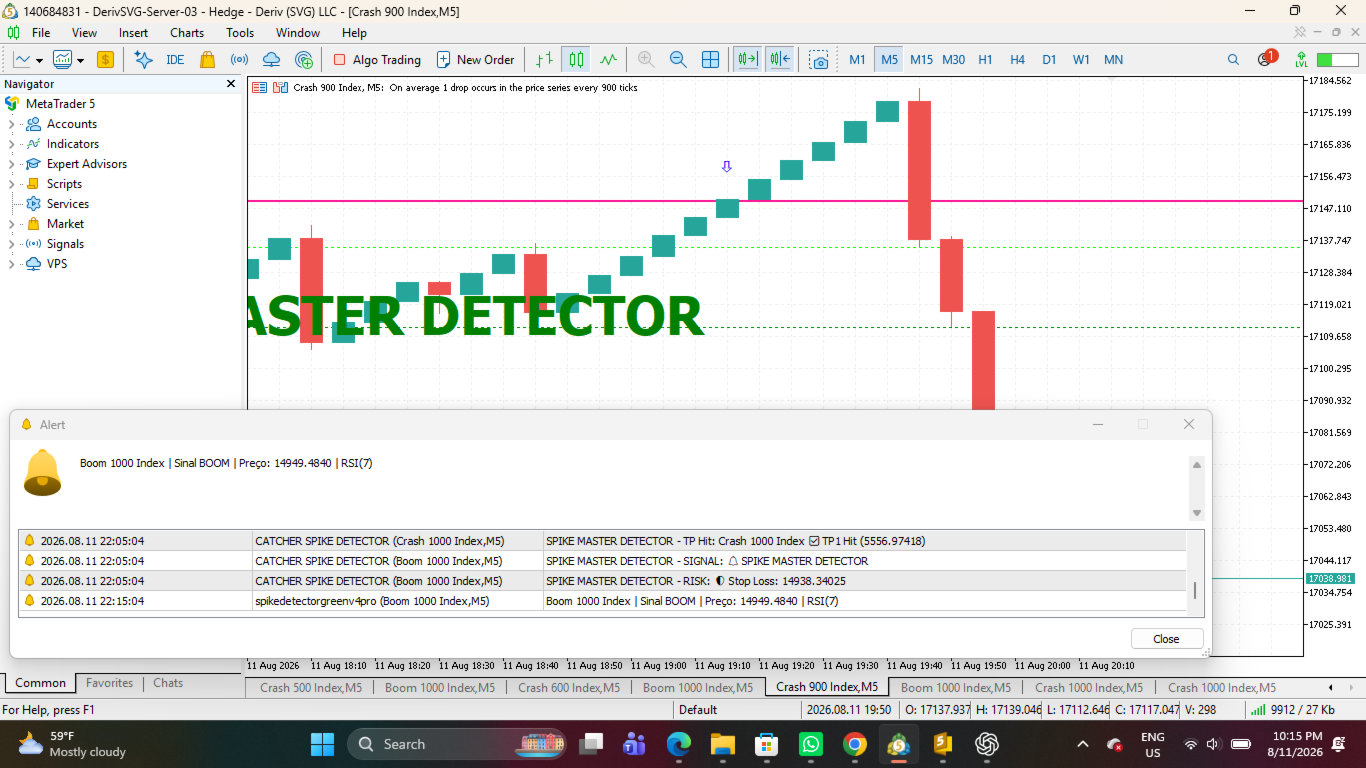Switch to the Chats tab in Navigator
This screenshot has width=1366, height=768.
click(x=168, y=683)
